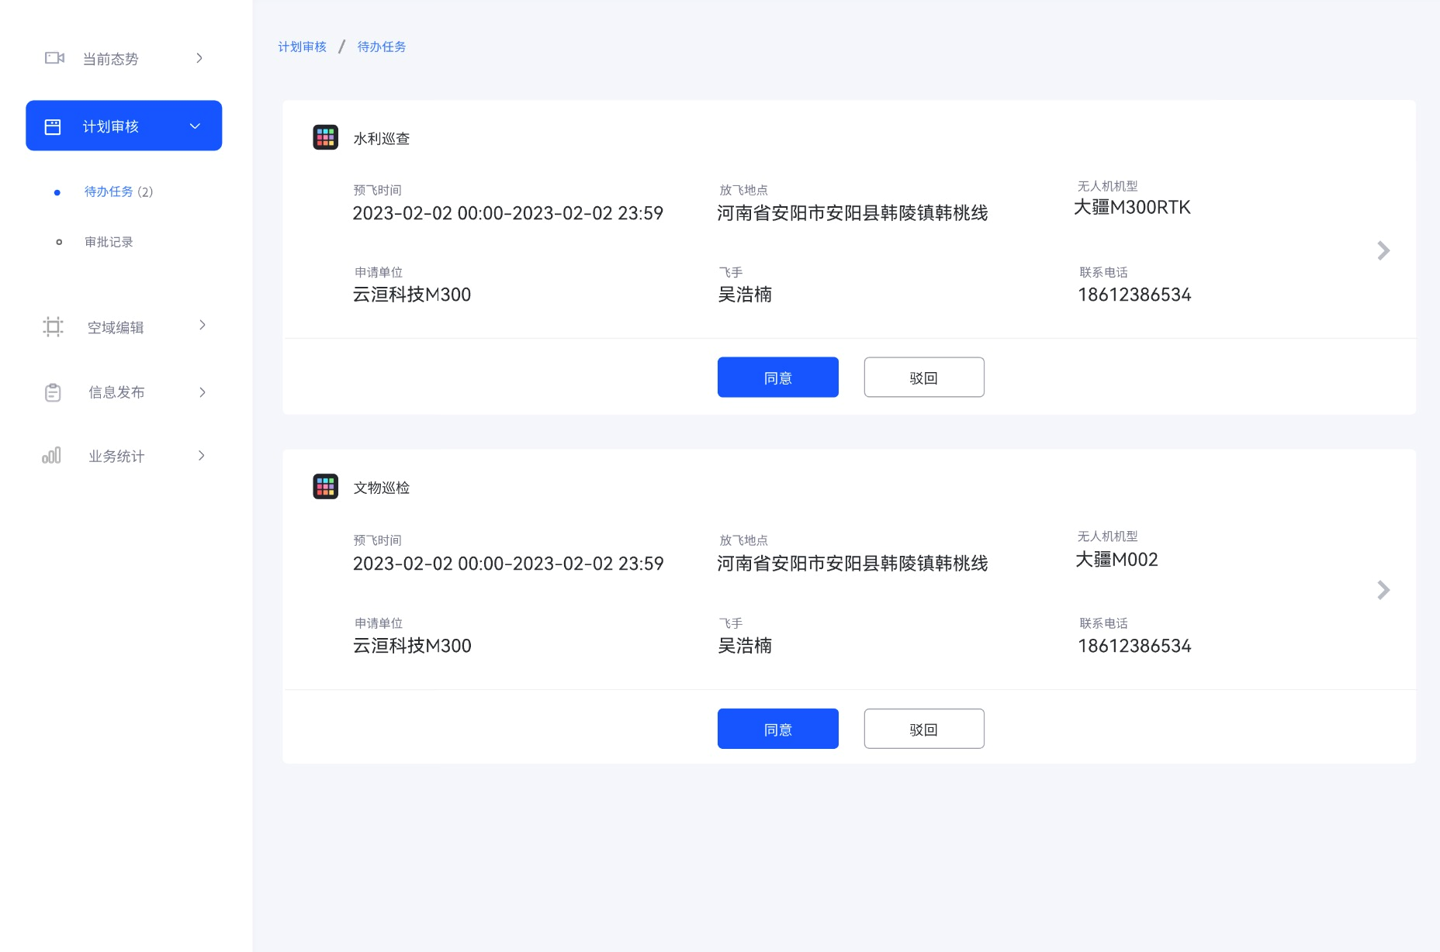Click the calendar icon beside 计划审核
1440x952 pixels.
pos(53,127)
